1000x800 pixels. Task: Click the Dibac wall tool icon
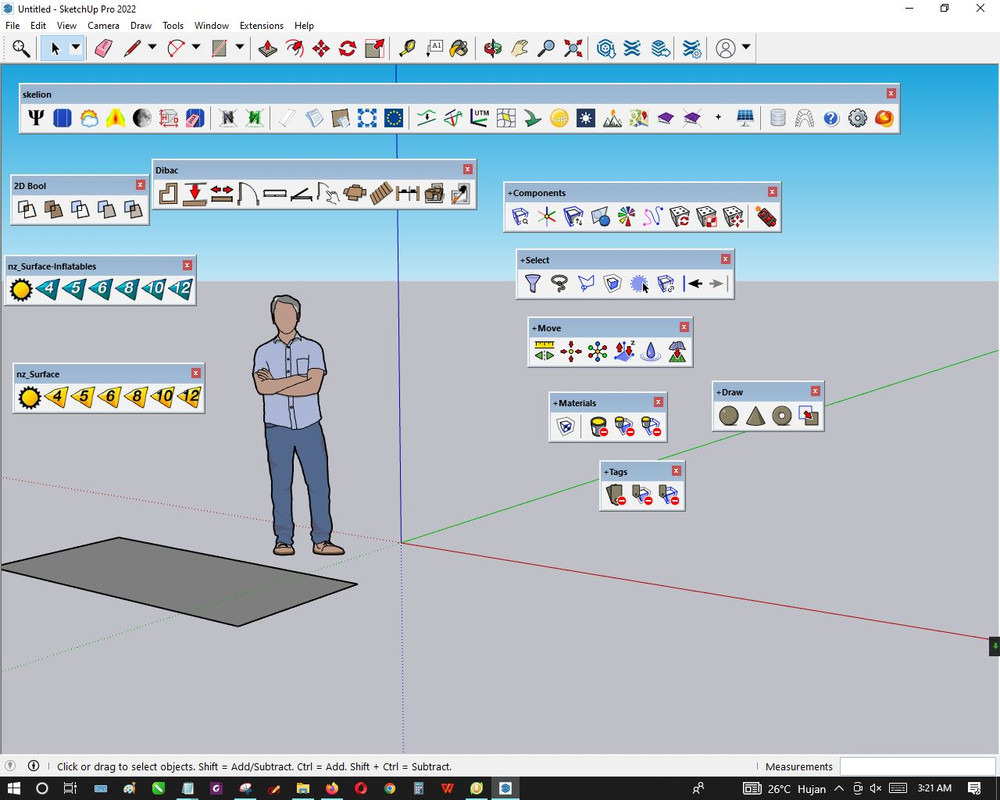(168, 193)
